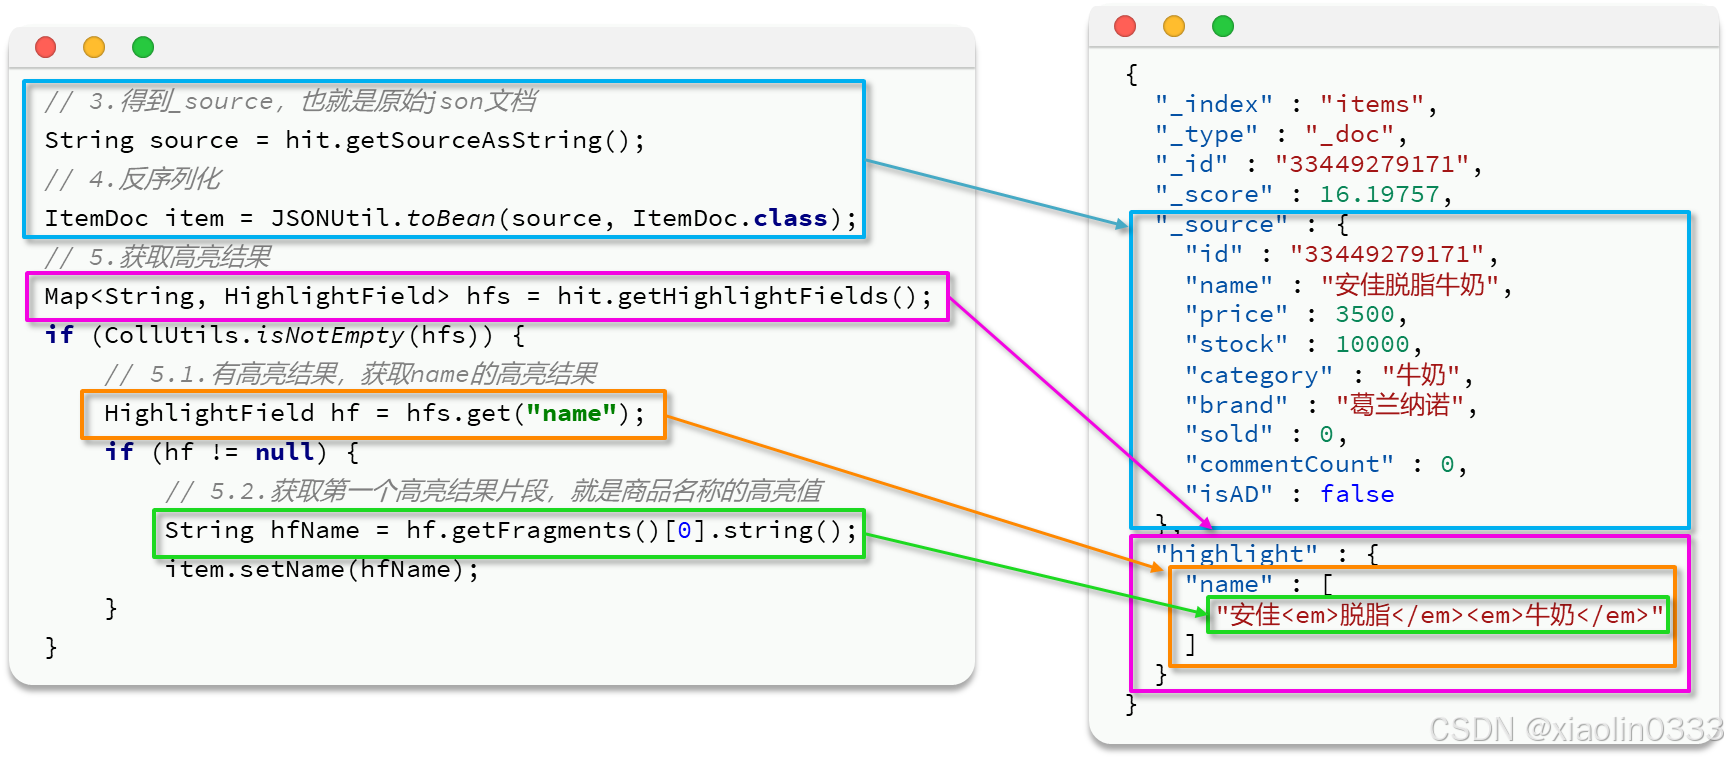Click the '"_type" : "_doc"' JSON line
Viewport: 1728px width, 759px height.
(1281, 134)
